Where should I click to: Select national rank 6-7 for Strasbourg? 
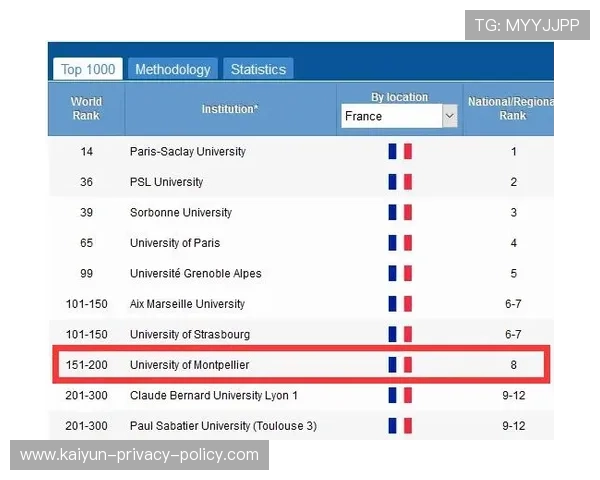click(513, 335)
